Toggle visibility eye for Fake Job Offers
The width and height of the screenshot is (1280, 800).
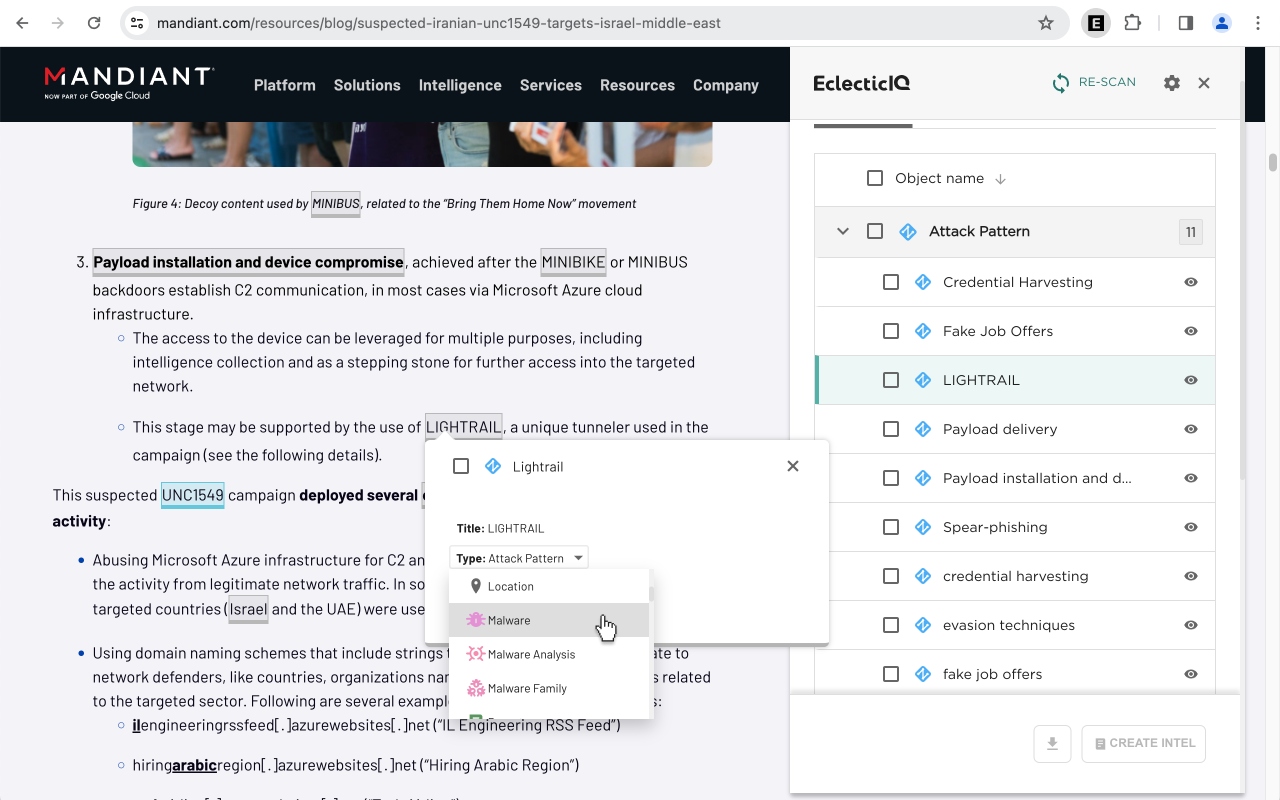(x=1191, y=331)
